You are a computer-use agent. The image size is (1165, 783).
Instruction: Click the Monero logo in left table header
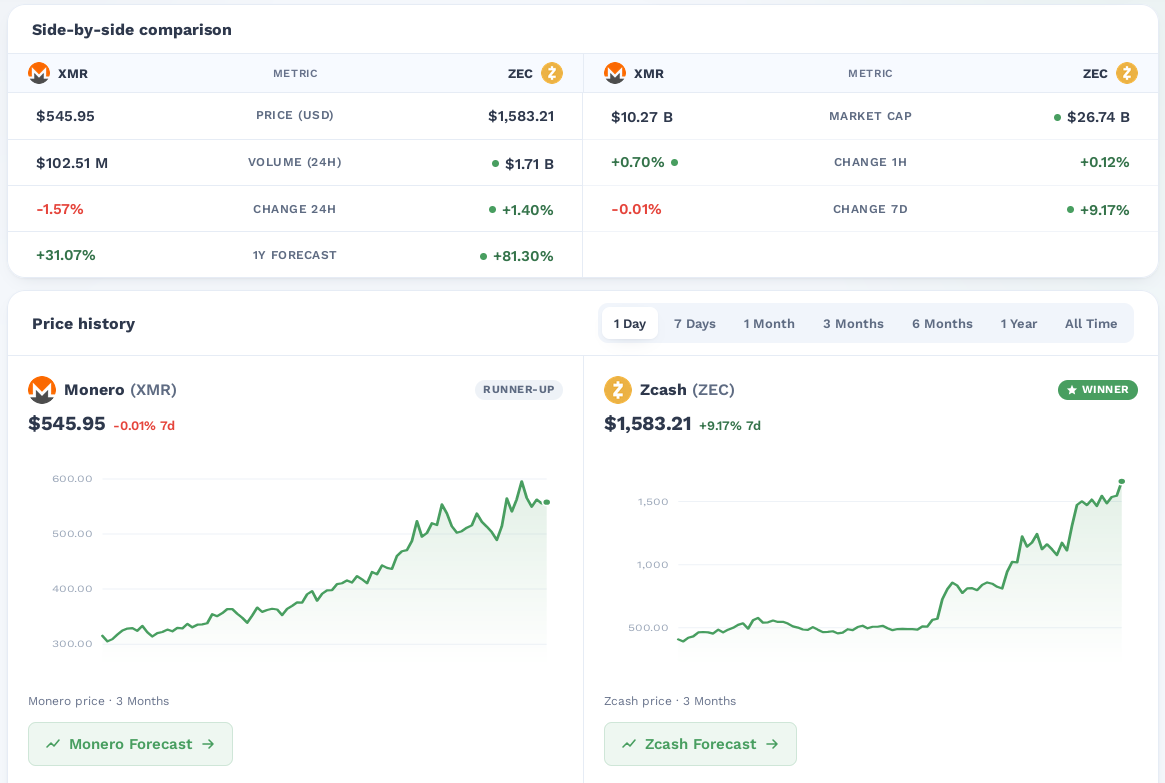[39, 73]
